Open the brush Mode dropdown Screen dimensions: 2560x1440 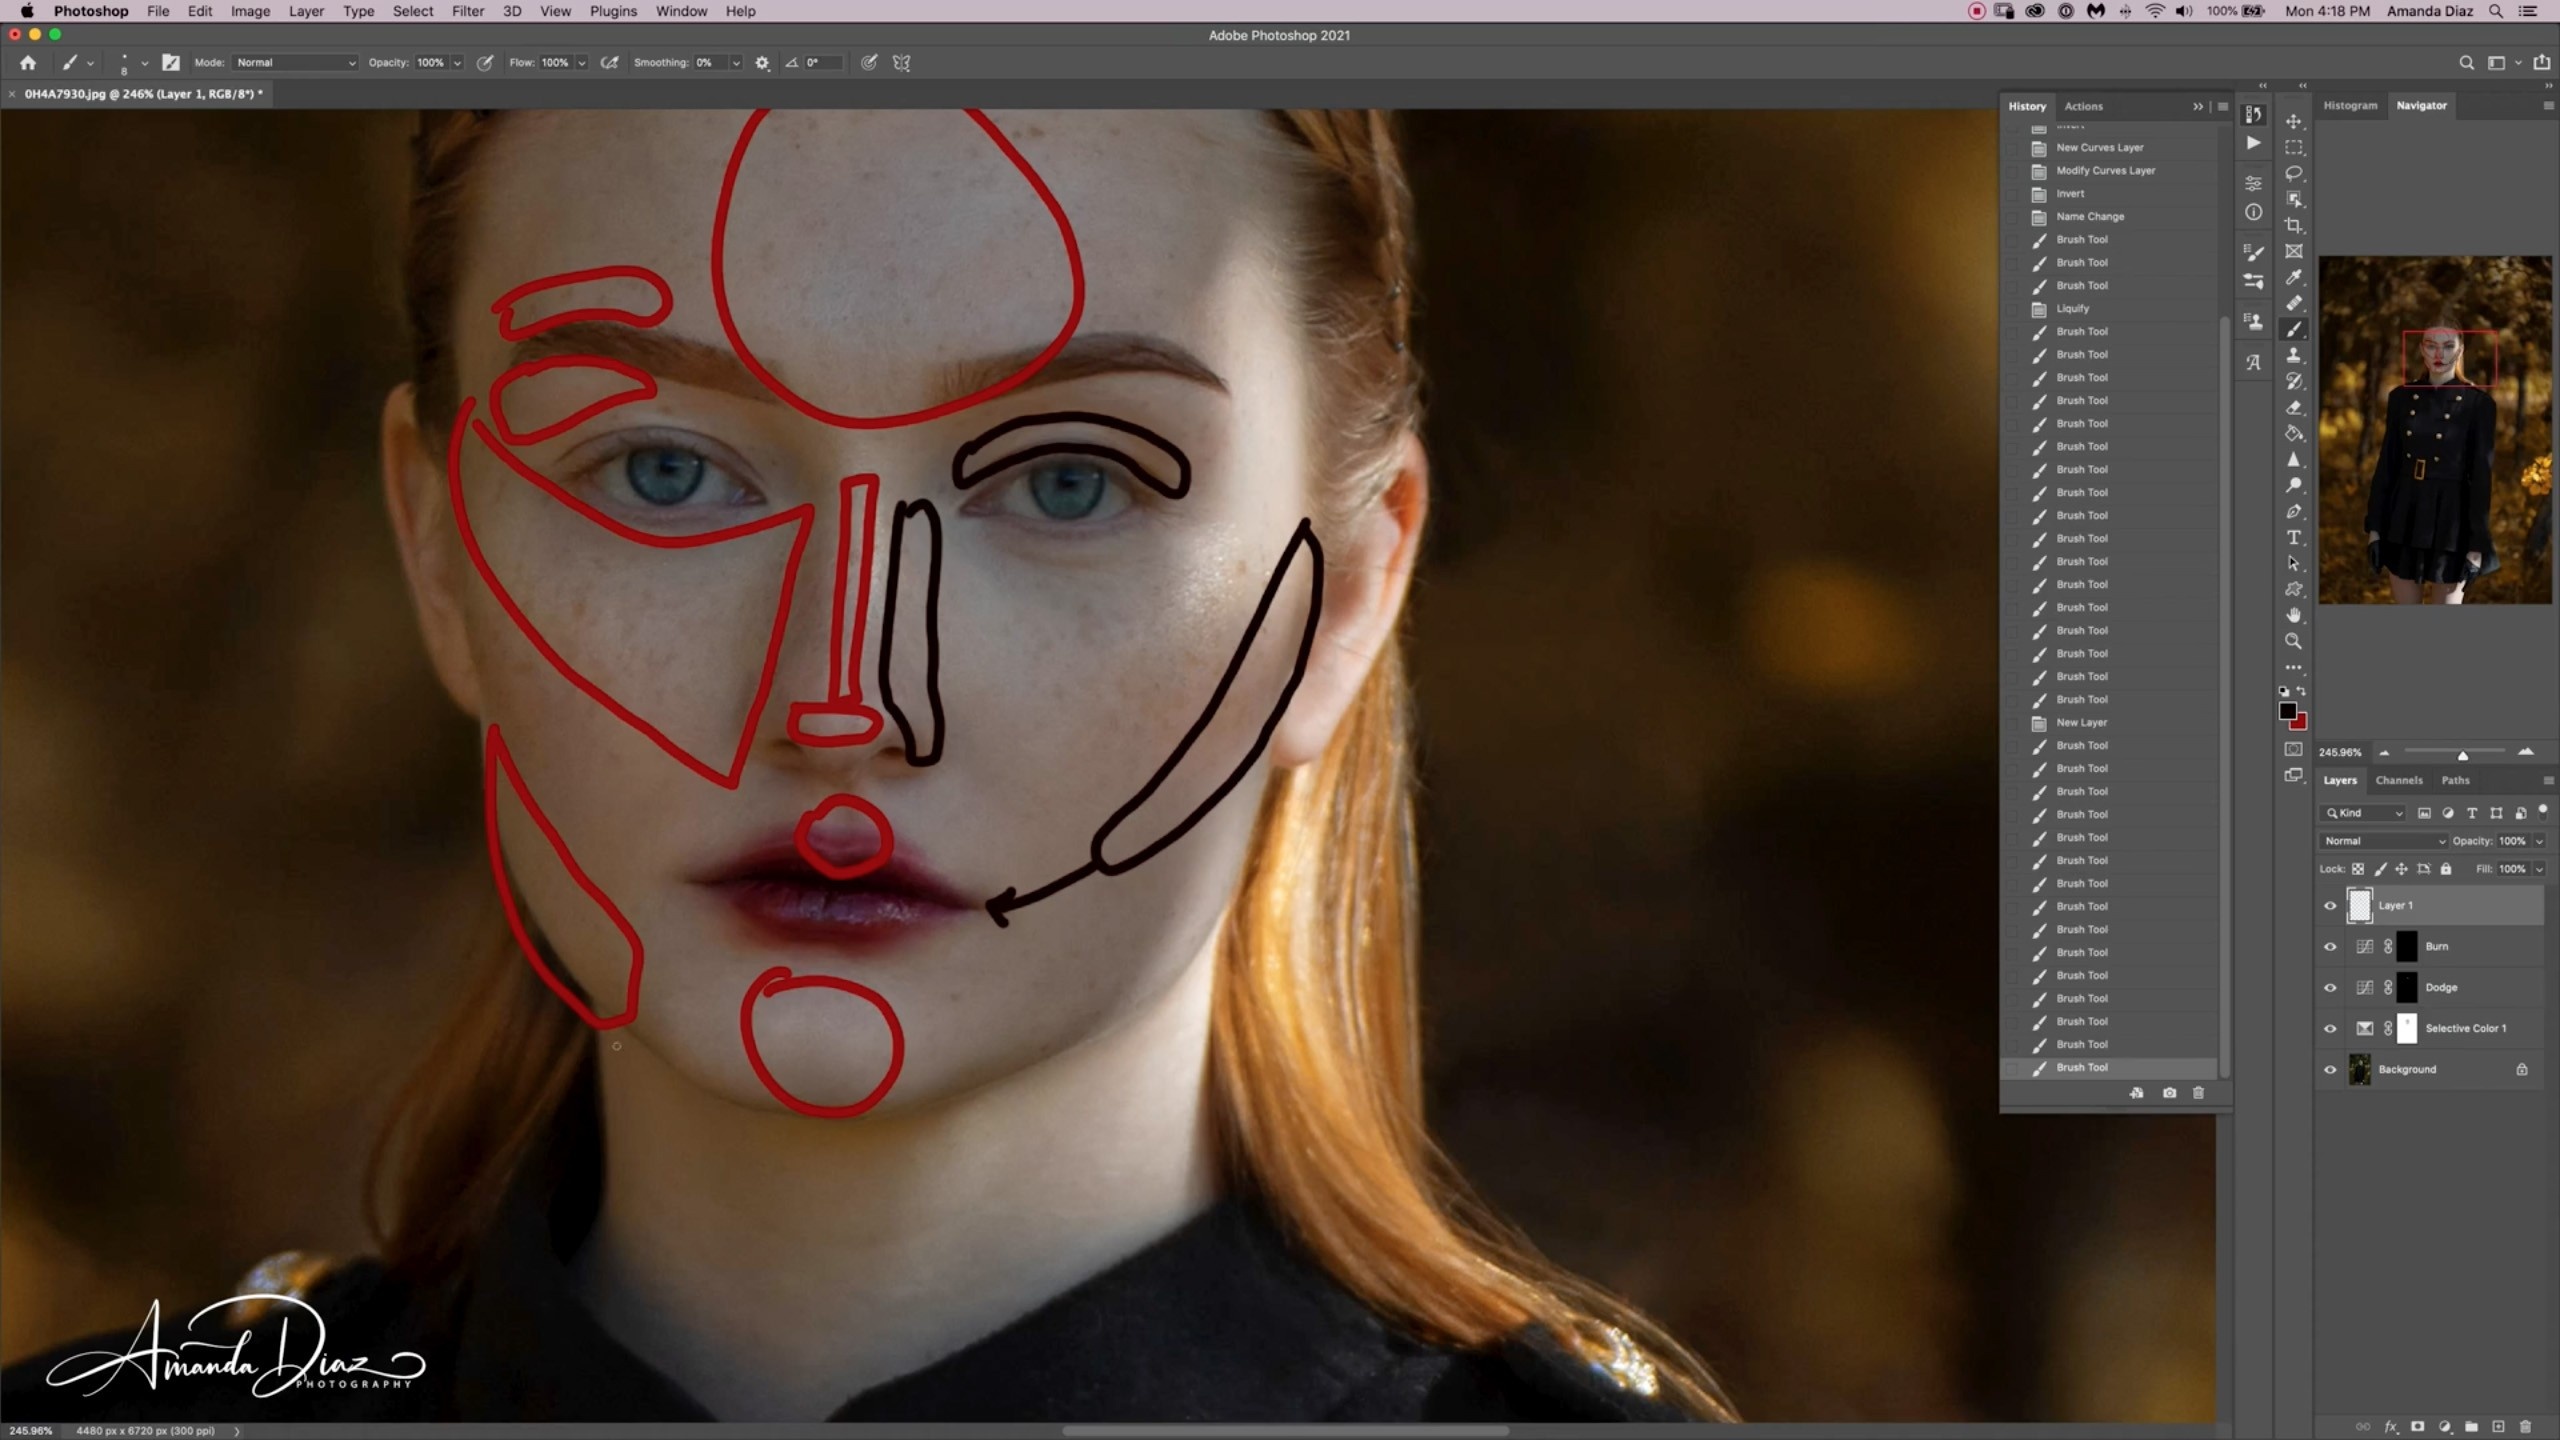[295, 62]
